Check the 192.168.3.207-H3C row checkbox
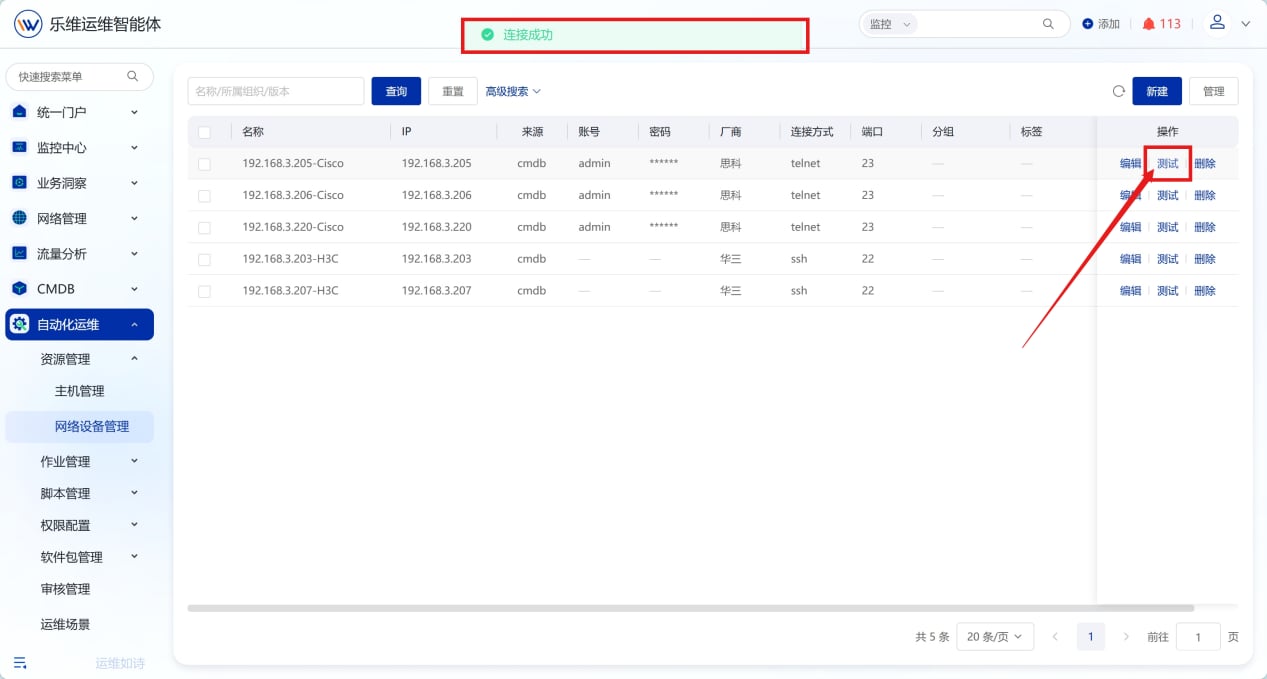This screenshot has height=679, width=1267. 204,292
